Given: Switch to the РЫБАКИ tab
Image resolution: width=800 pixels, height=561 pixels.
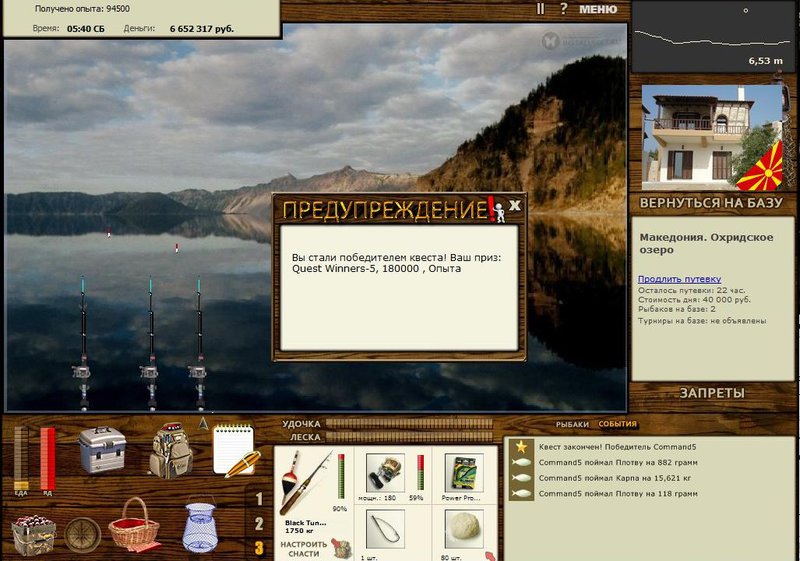Looking at the screenshot, I should tap(572, 424).
